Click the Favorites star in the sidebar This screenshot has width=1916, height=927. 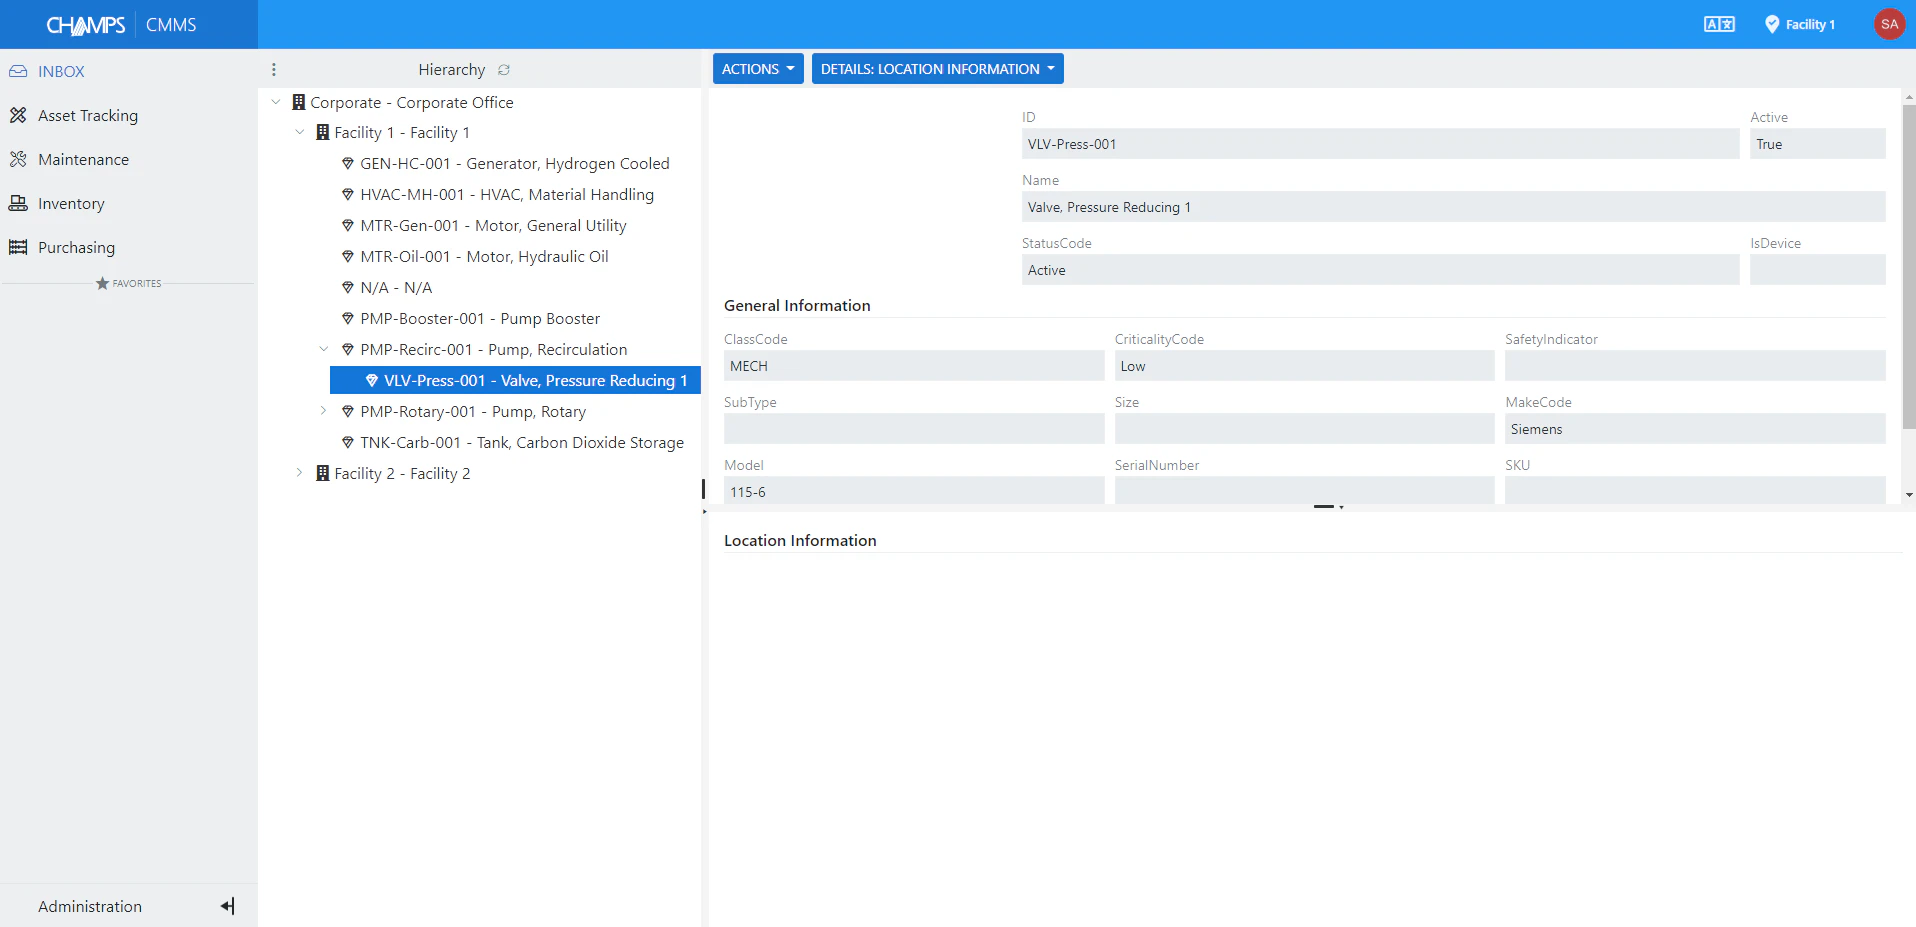tap(102, 283)
